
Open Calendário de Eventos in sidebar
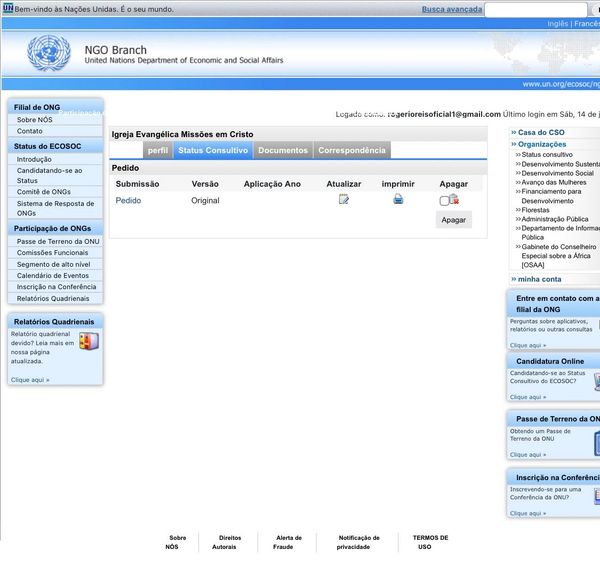click(53, 275)
